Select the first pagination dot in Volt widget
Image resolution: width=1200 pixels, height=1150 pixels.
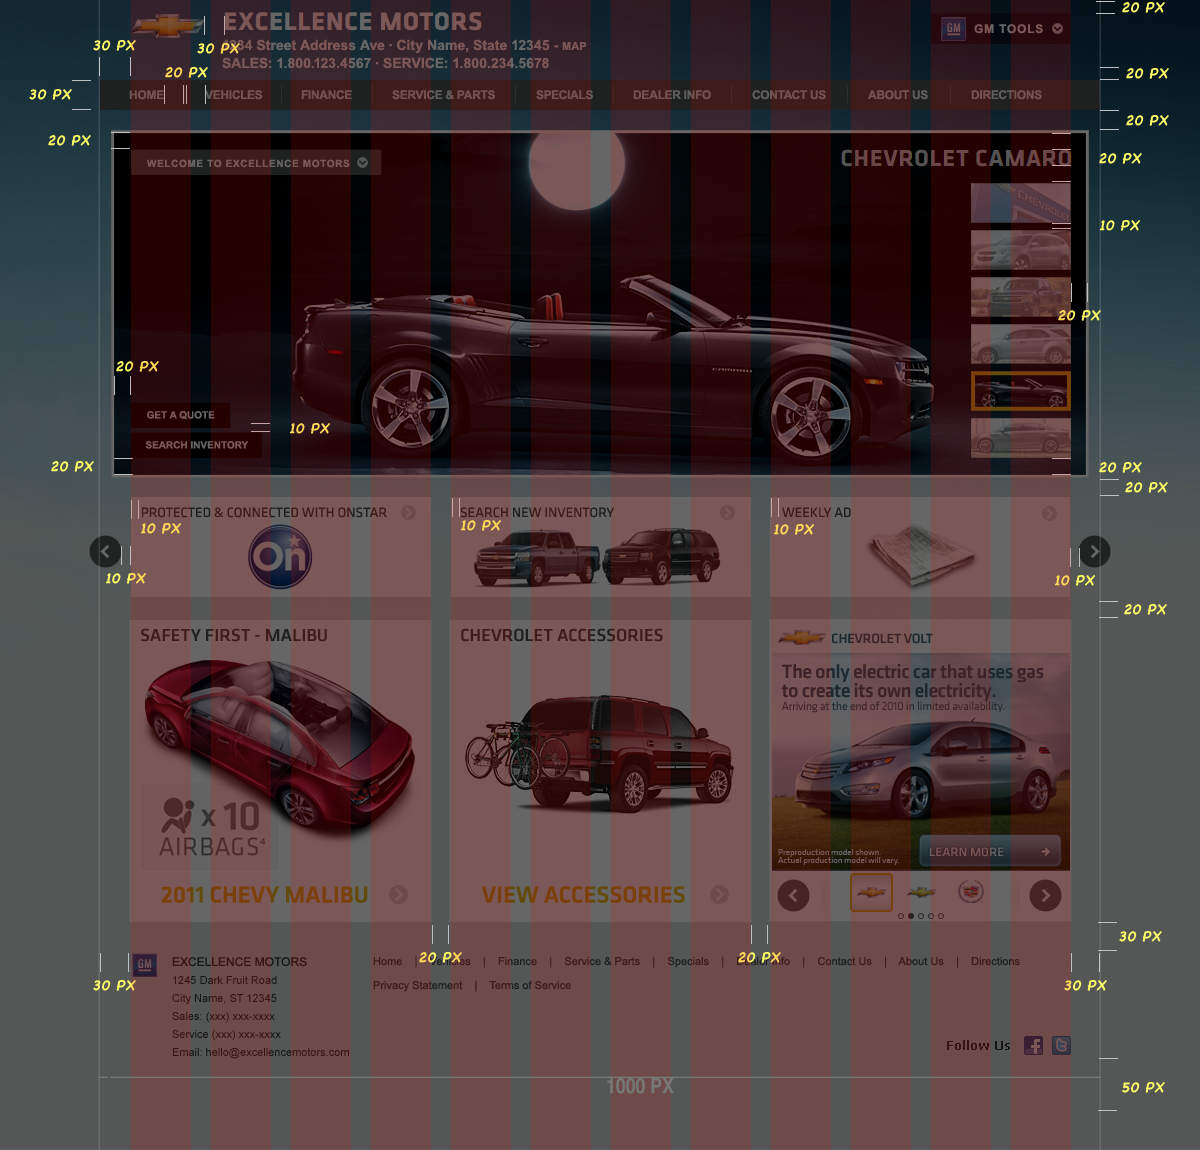901,916
